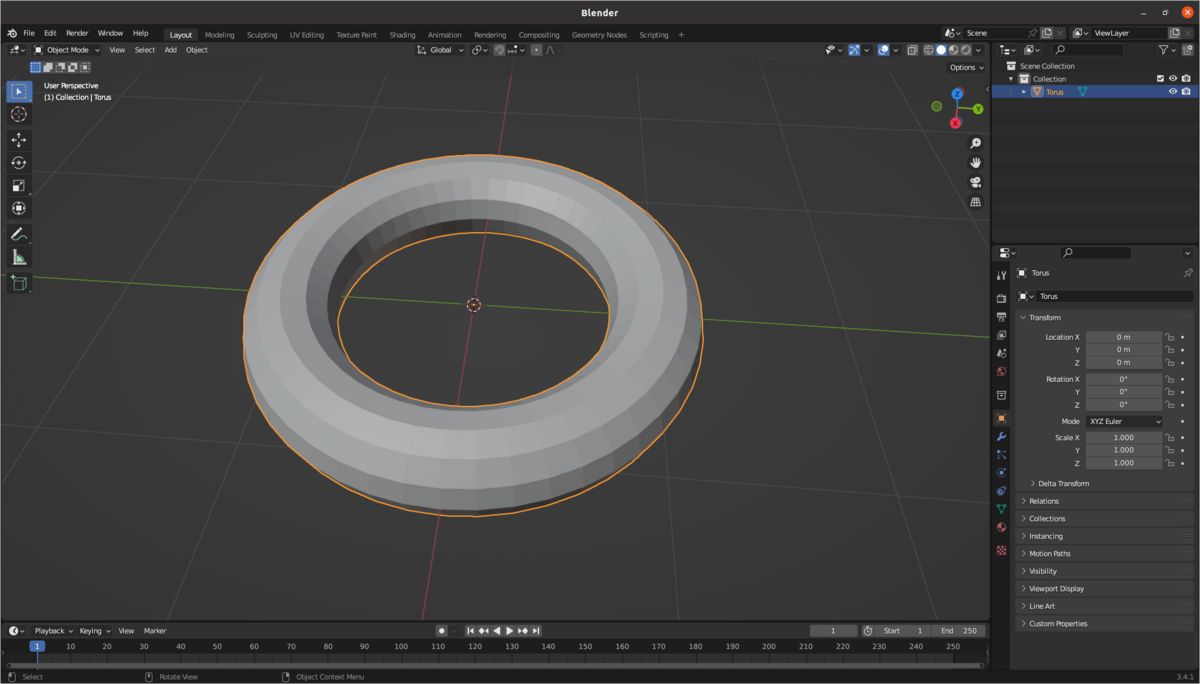Click the viewport zoom magnifier icon
Viewport: 1200px width, 684px height.
click(x=976, y=144)
